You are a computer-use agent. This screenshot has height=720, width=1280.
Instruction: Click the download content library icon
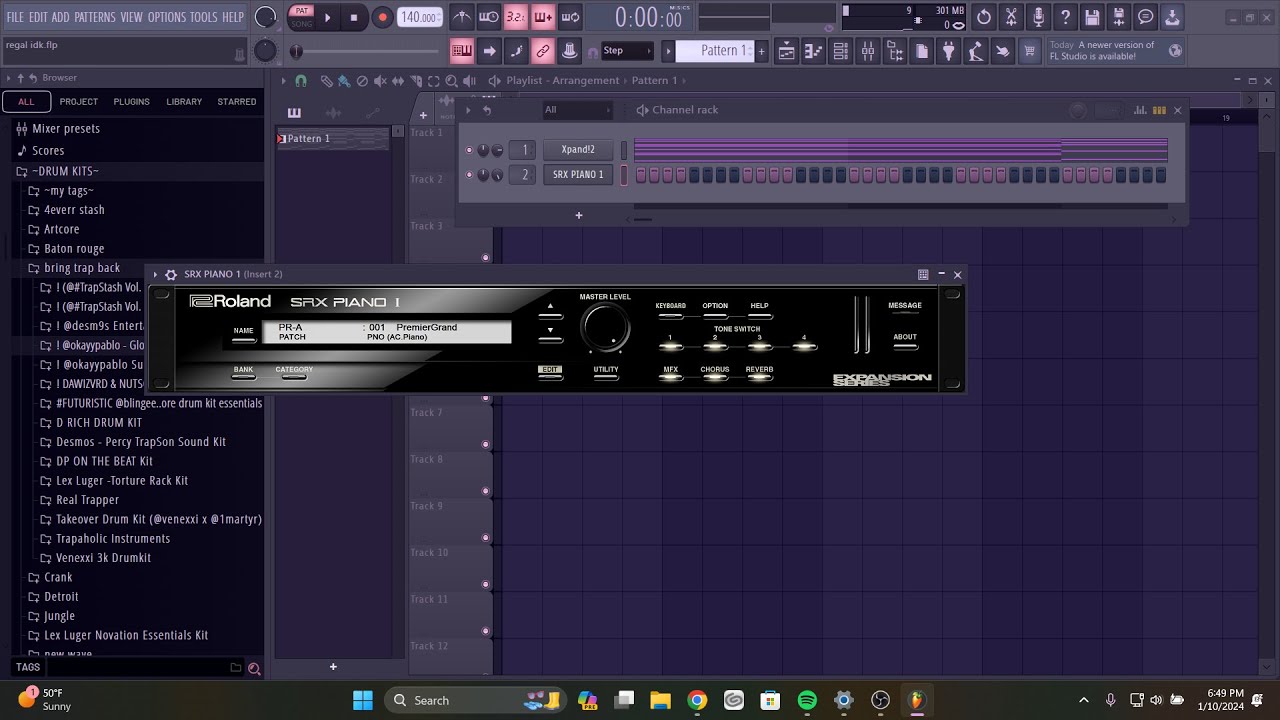1173,17
